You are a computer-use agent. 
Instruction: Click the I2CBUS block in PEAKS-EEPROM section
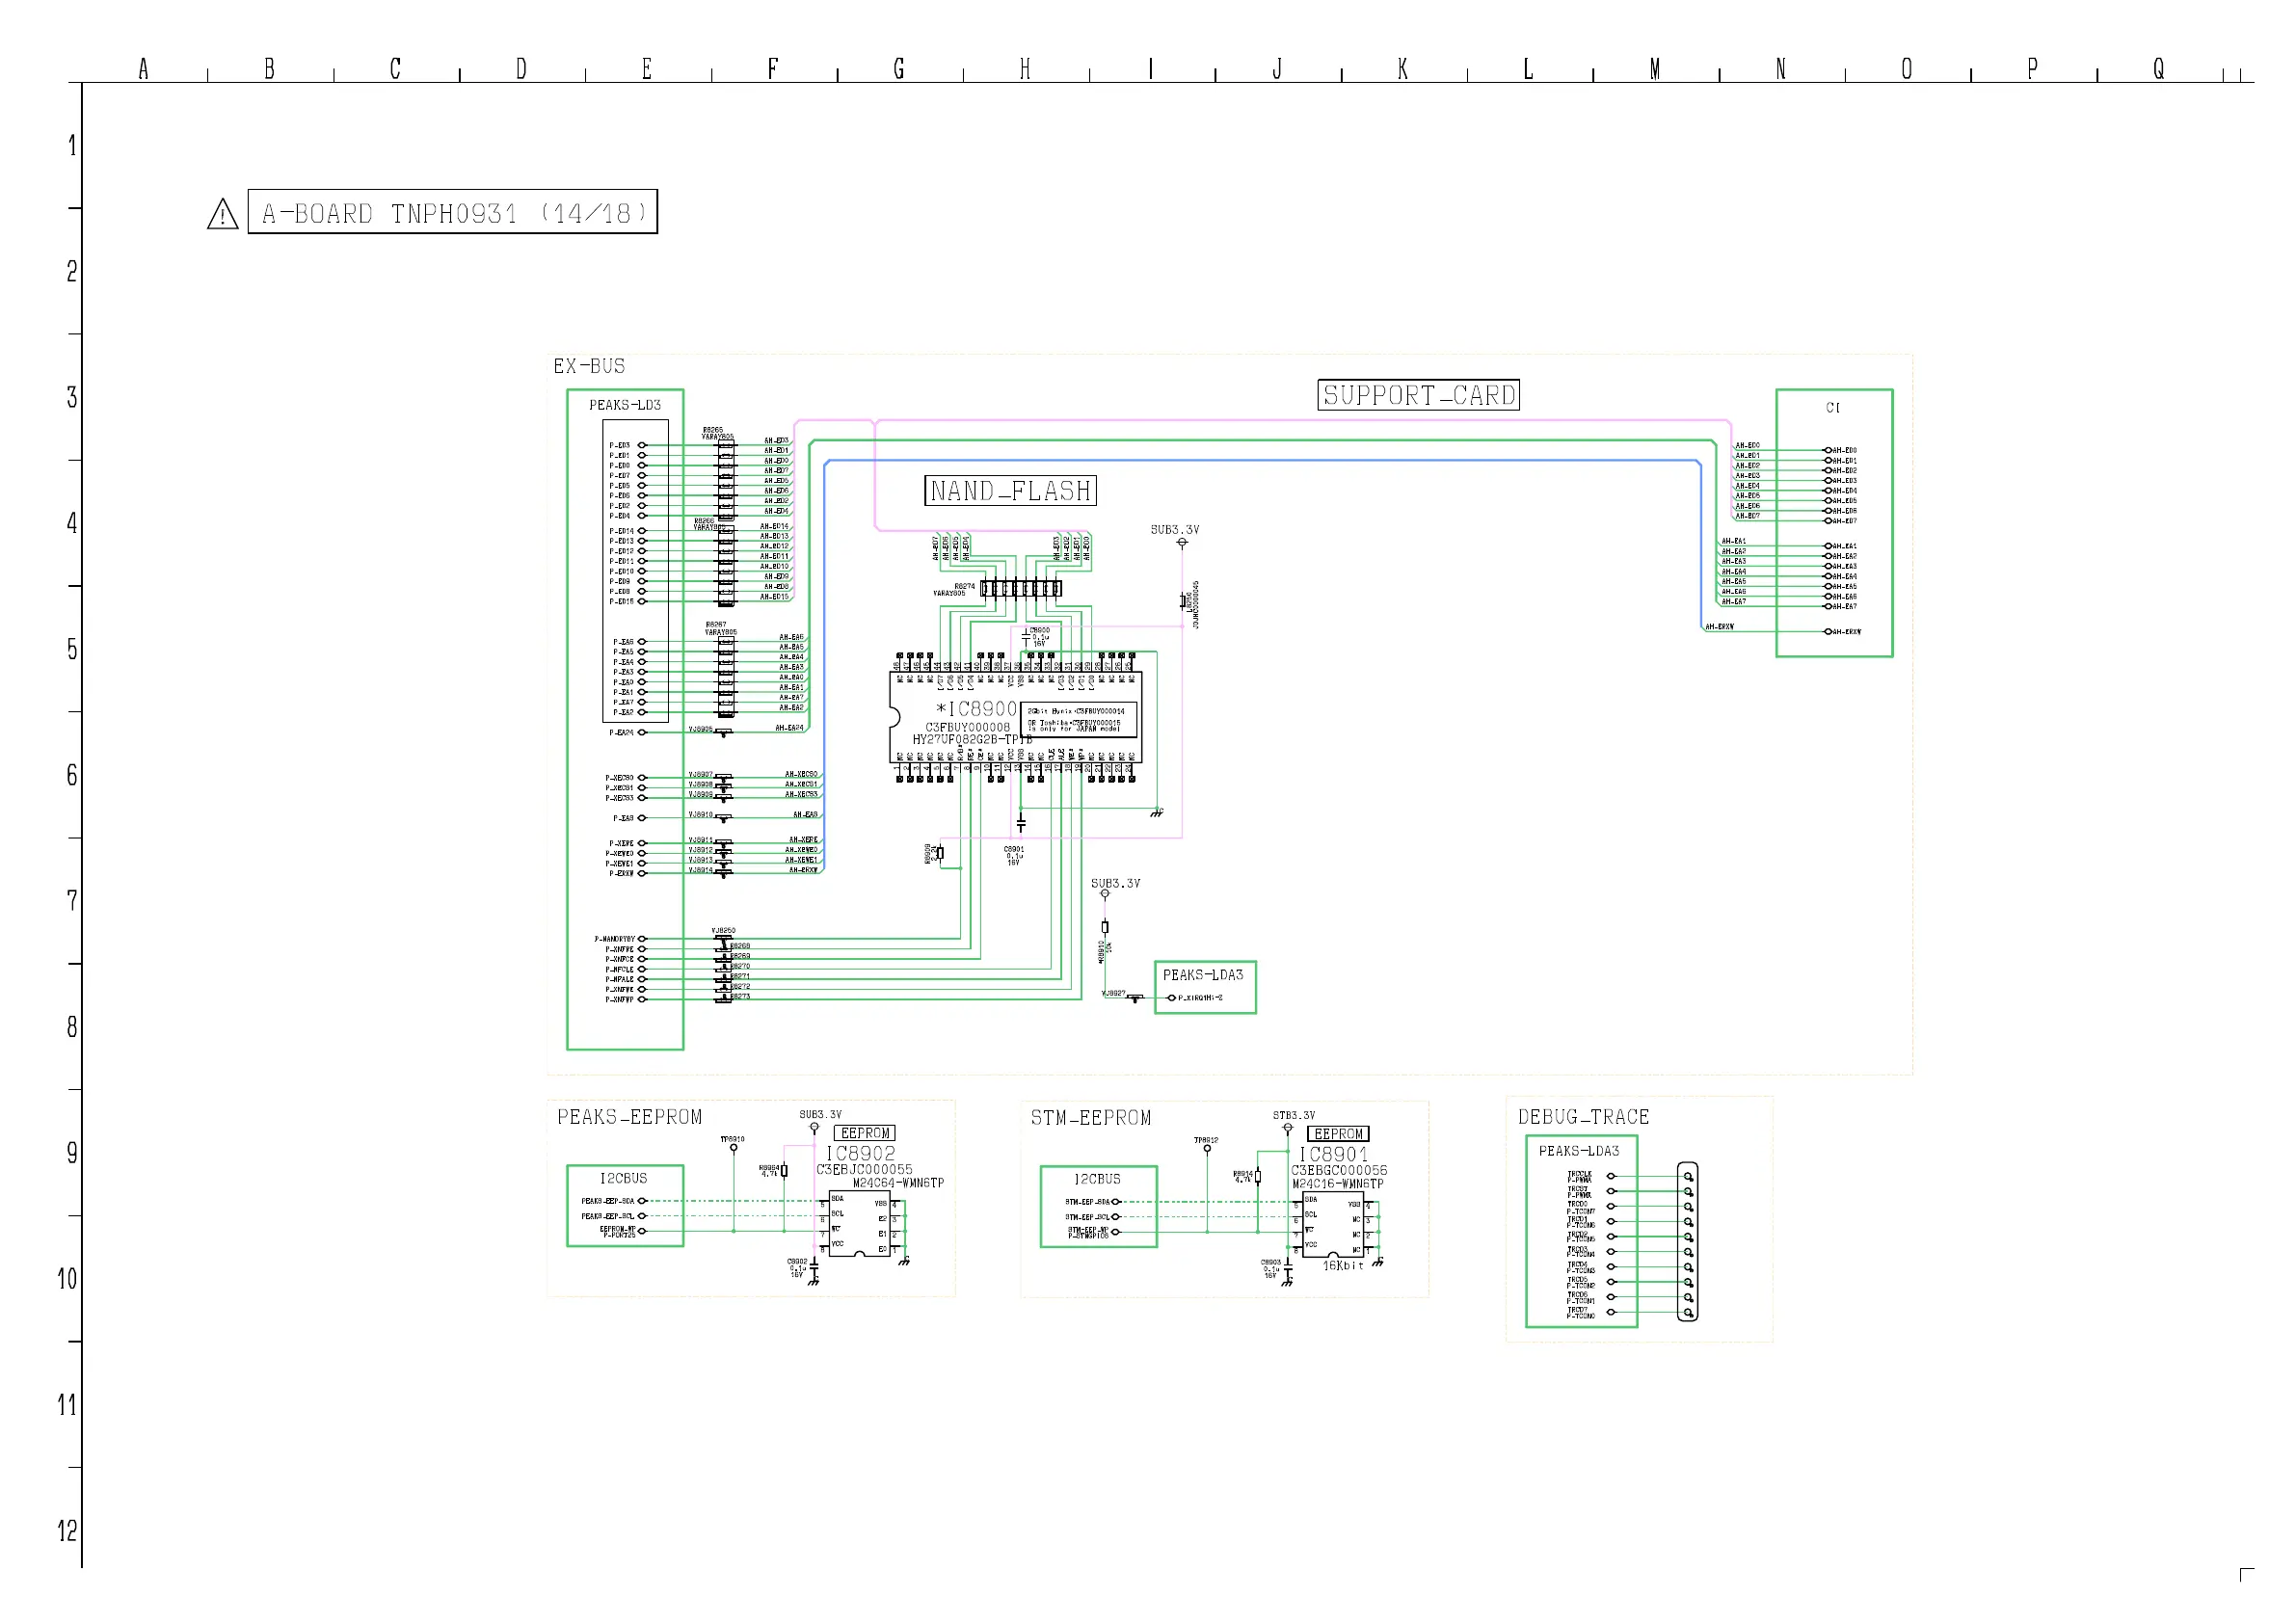pyautogui.click(x=625, y=1206)
